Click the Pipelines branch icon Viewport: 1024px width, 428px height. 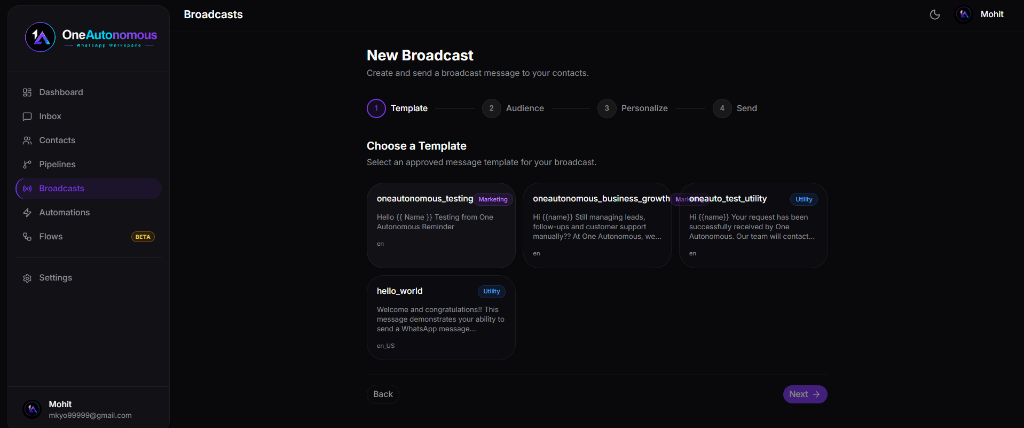tap(27, 165)
